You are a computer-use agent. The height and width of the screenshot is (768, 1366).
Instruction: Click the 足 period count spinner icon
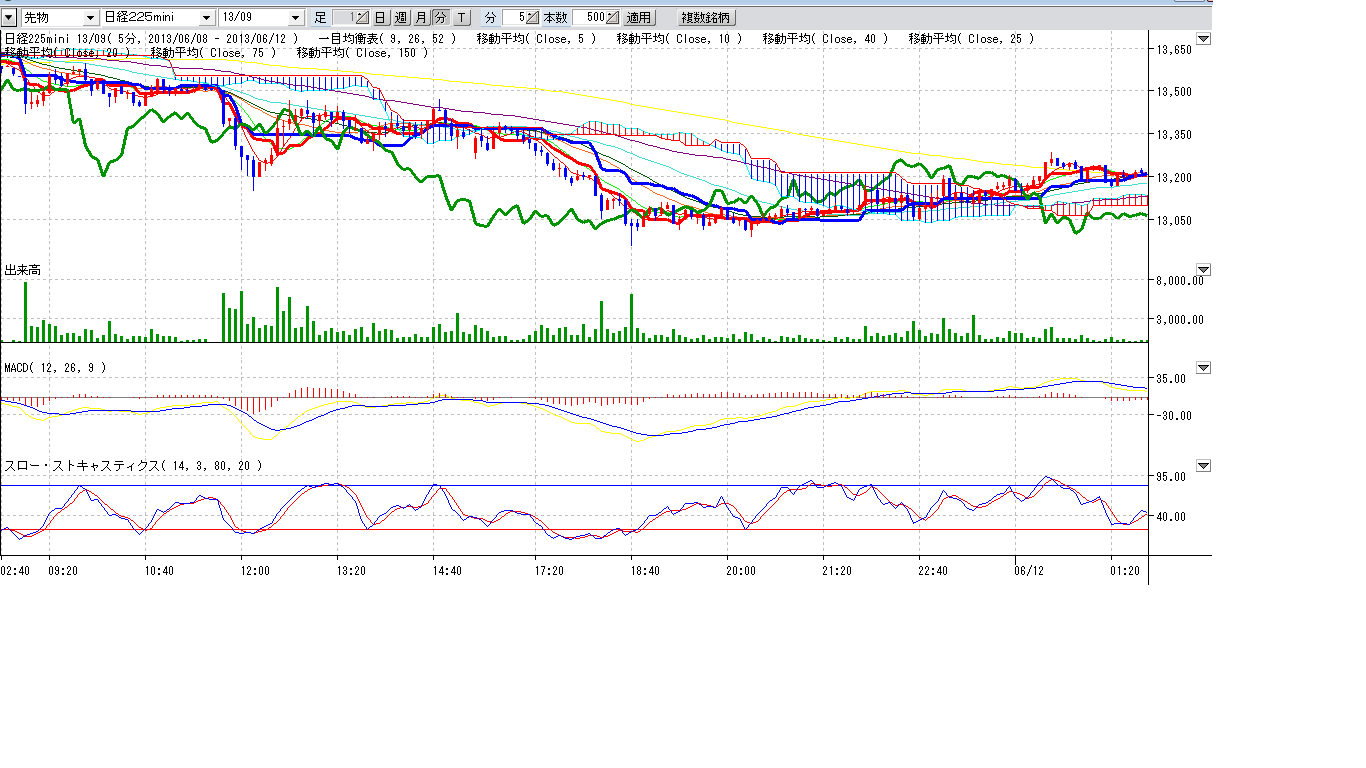[x=362, y=18]
